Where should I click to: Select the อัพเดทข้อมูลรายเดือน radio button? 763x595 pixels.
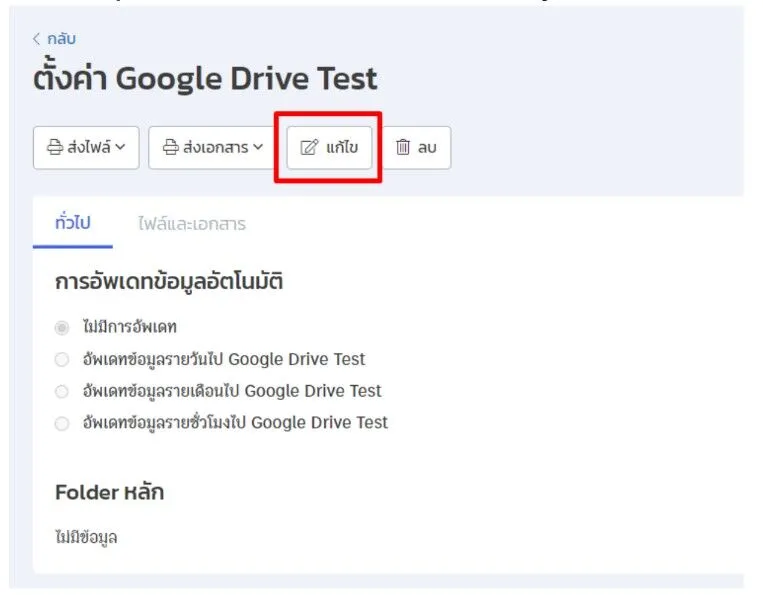pyautogui.click(x=62, y=391)
